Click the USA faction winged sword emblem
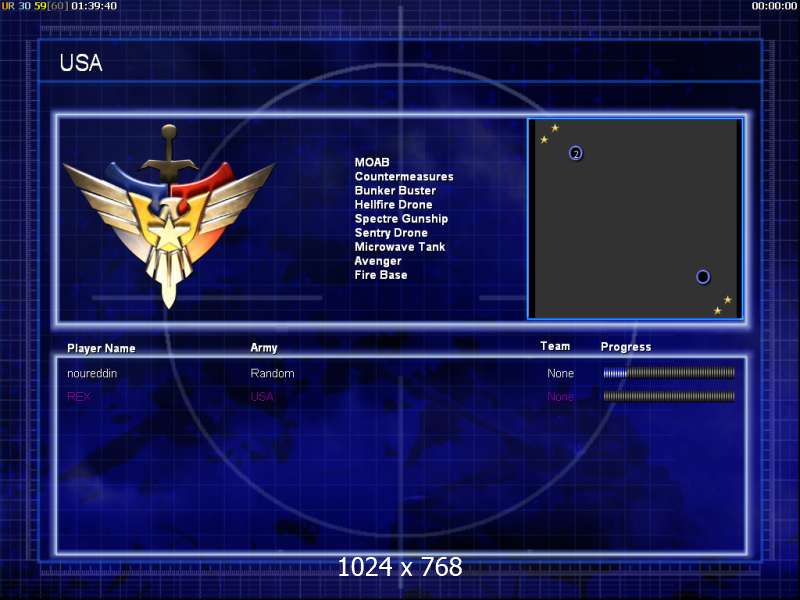 click(169, 215)
